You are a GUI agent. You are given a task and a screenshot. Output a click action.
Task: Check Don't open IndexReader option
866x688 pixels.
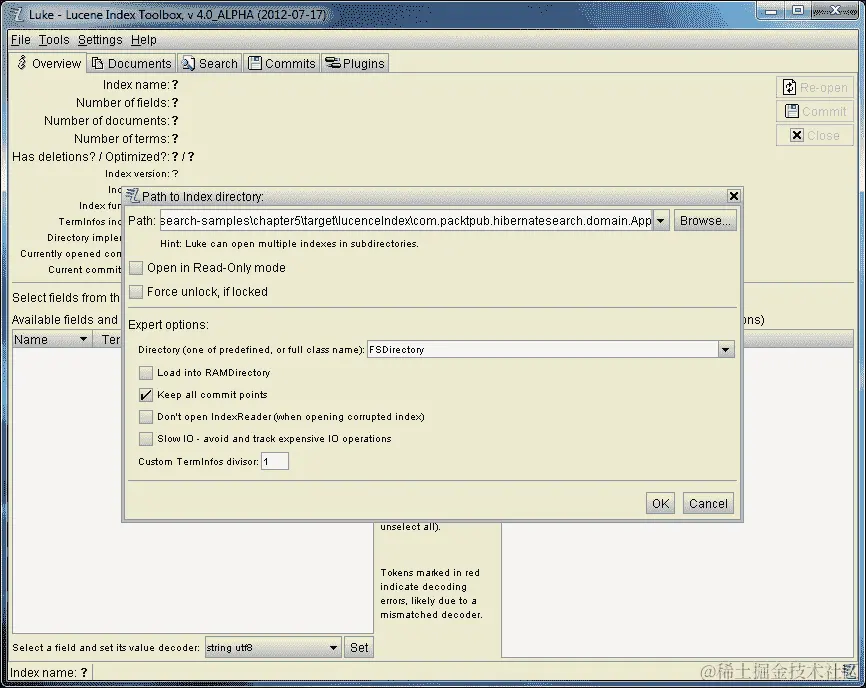pos(146,417)
